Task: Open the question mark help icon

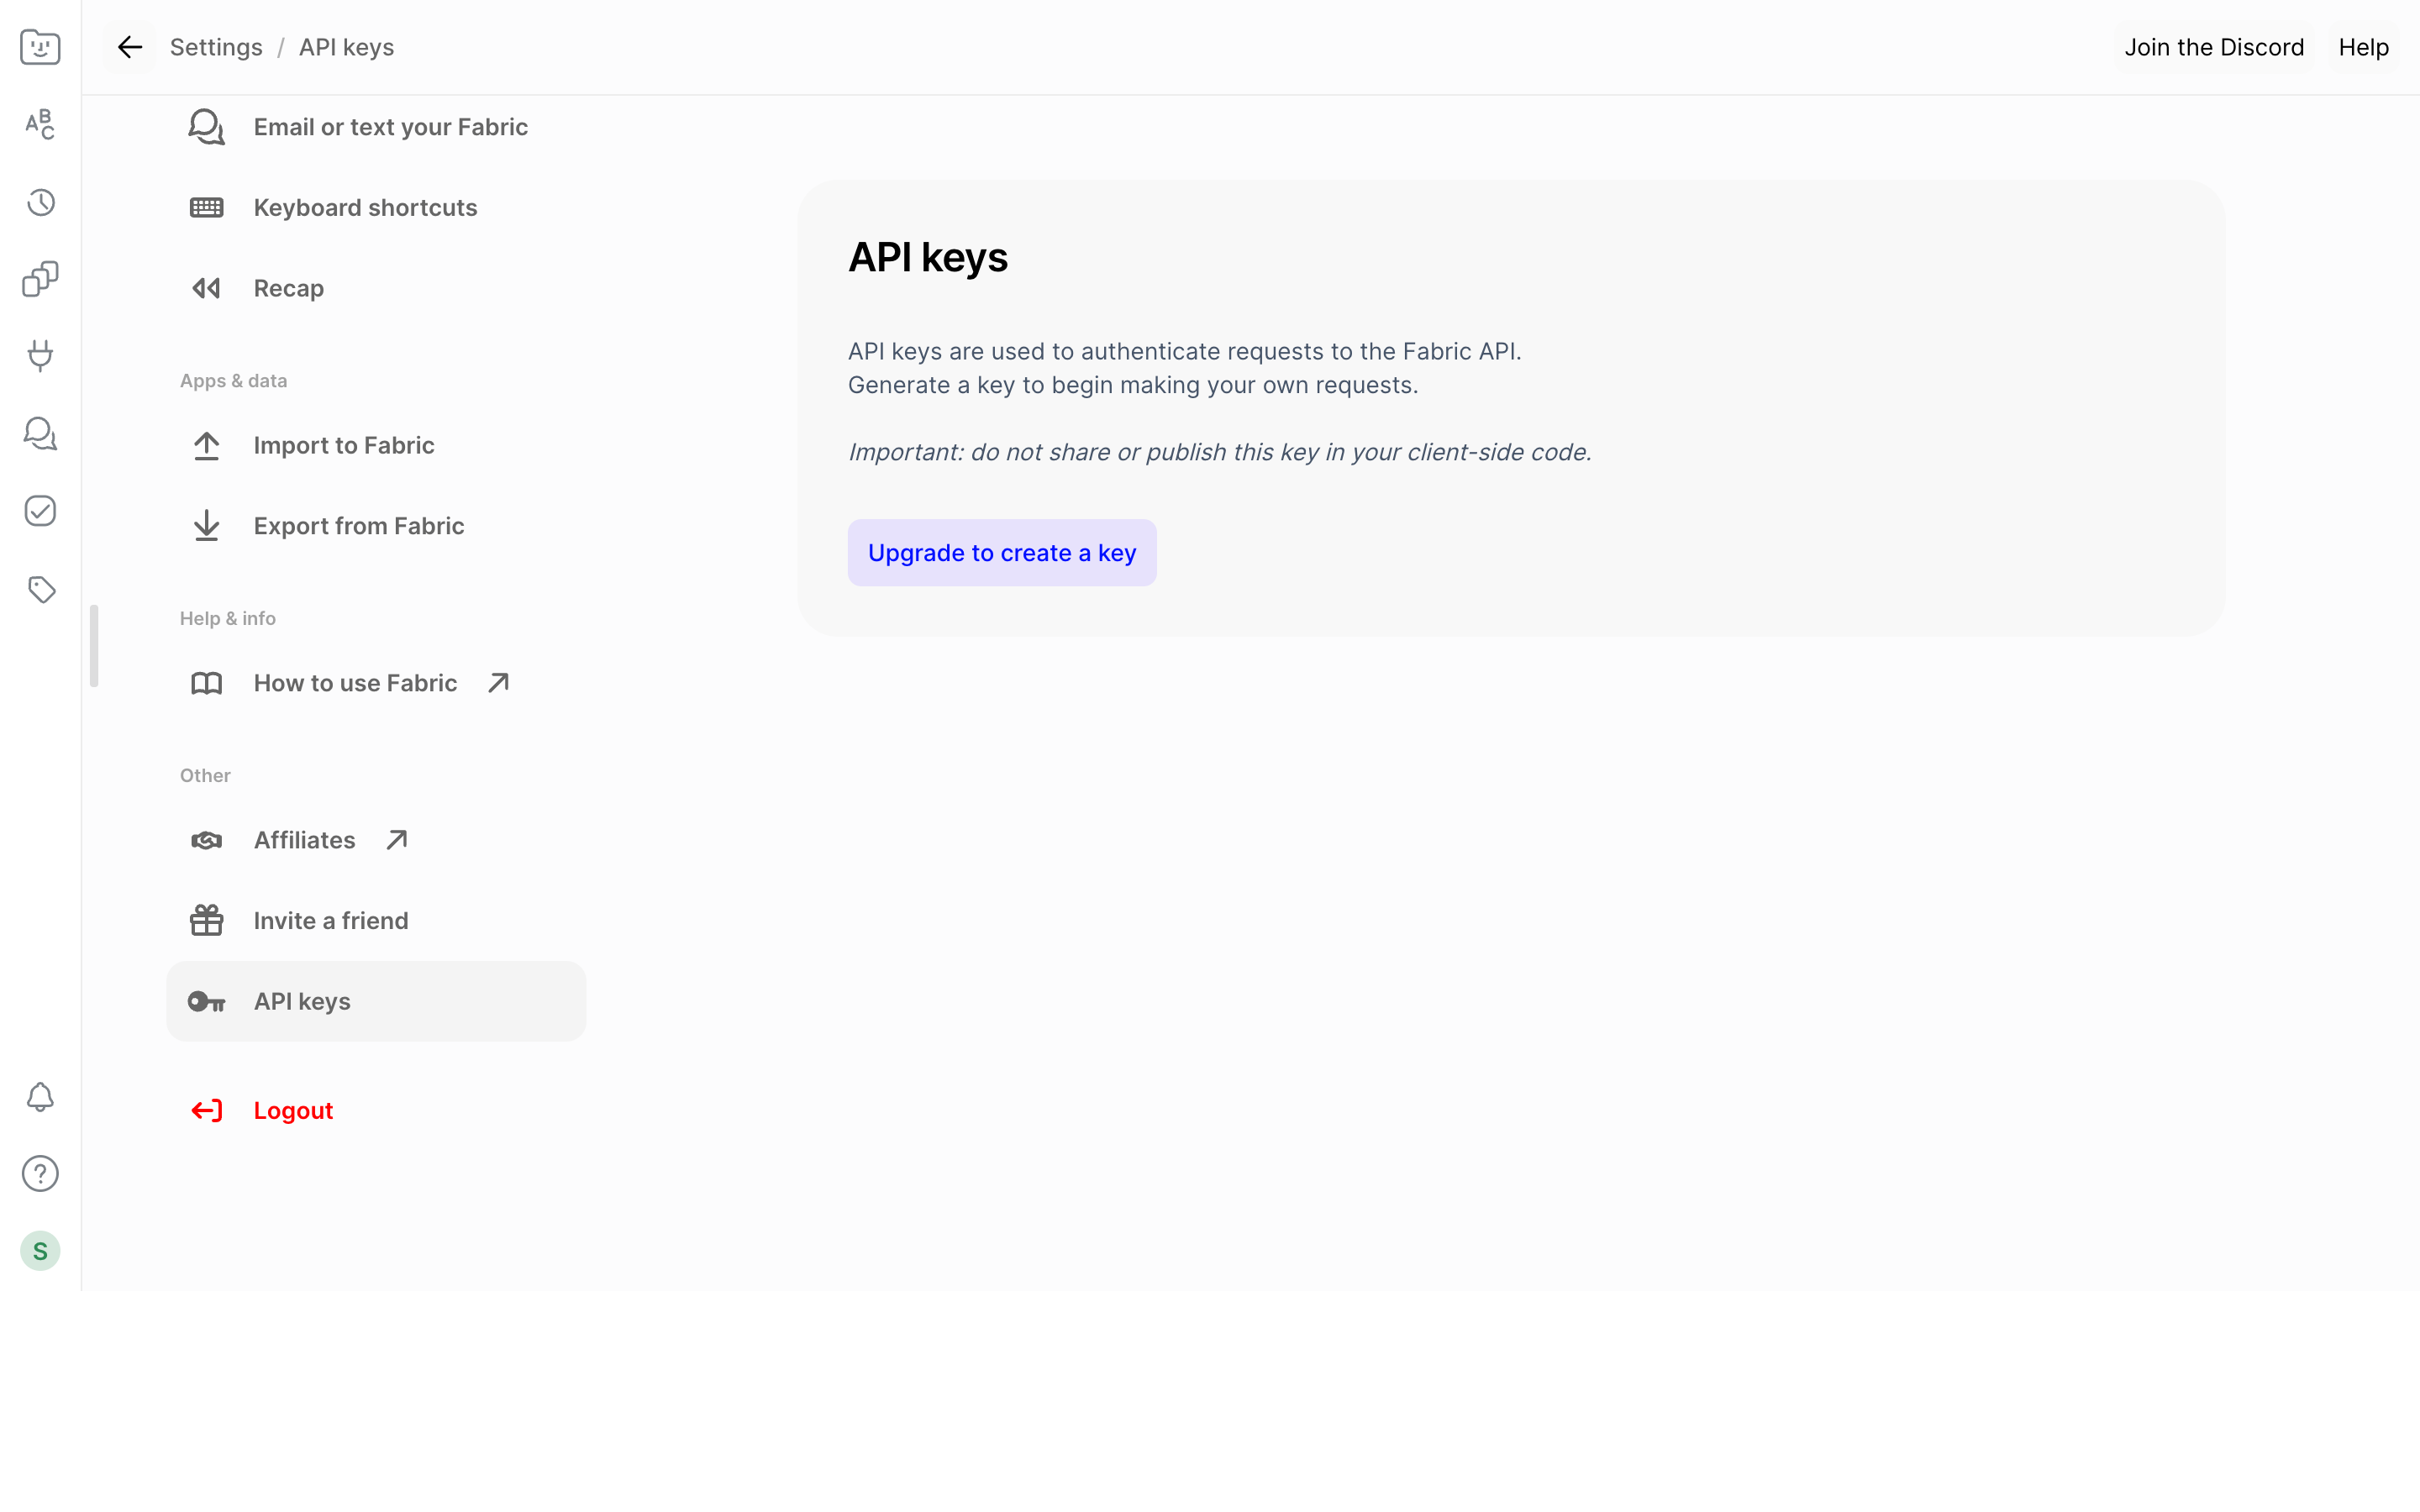Action: [40, 1174]
